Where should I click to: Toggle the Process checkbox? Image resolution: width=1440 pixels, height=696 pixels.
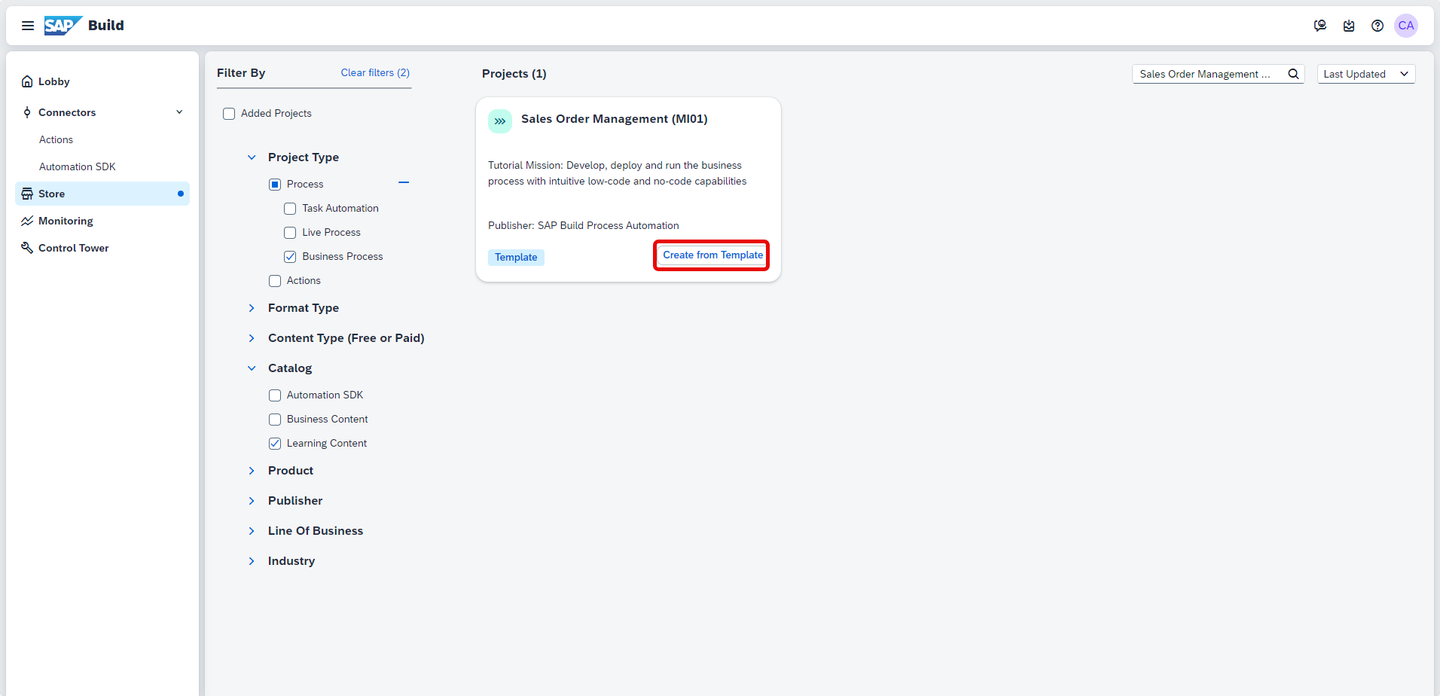[275, 185]
